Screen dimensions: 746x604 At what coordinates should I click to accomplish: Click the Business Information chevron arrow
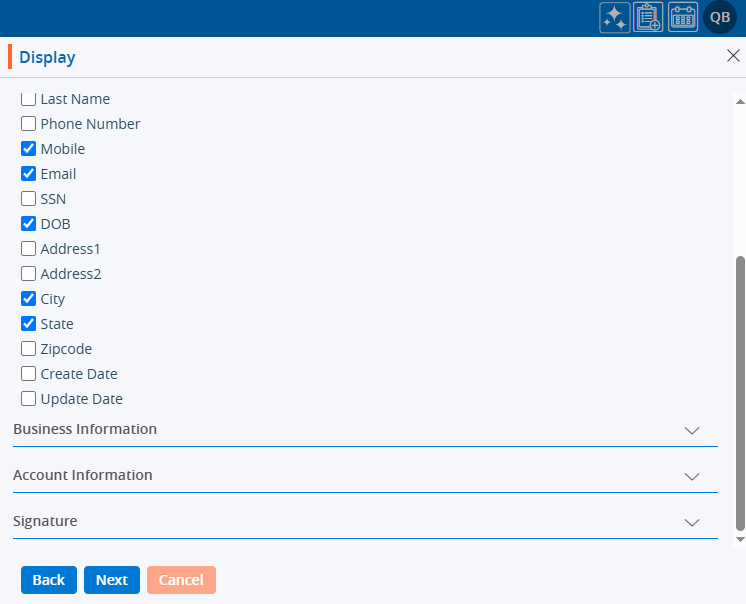[691, 430]
